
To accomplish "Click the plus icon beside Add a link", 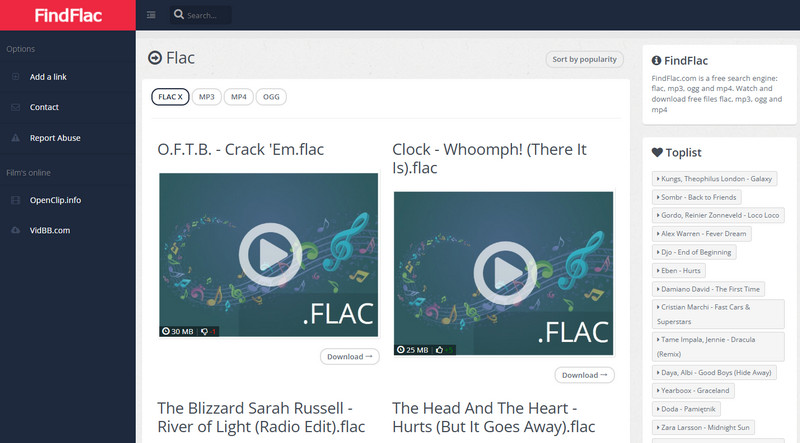I will 15,77.
